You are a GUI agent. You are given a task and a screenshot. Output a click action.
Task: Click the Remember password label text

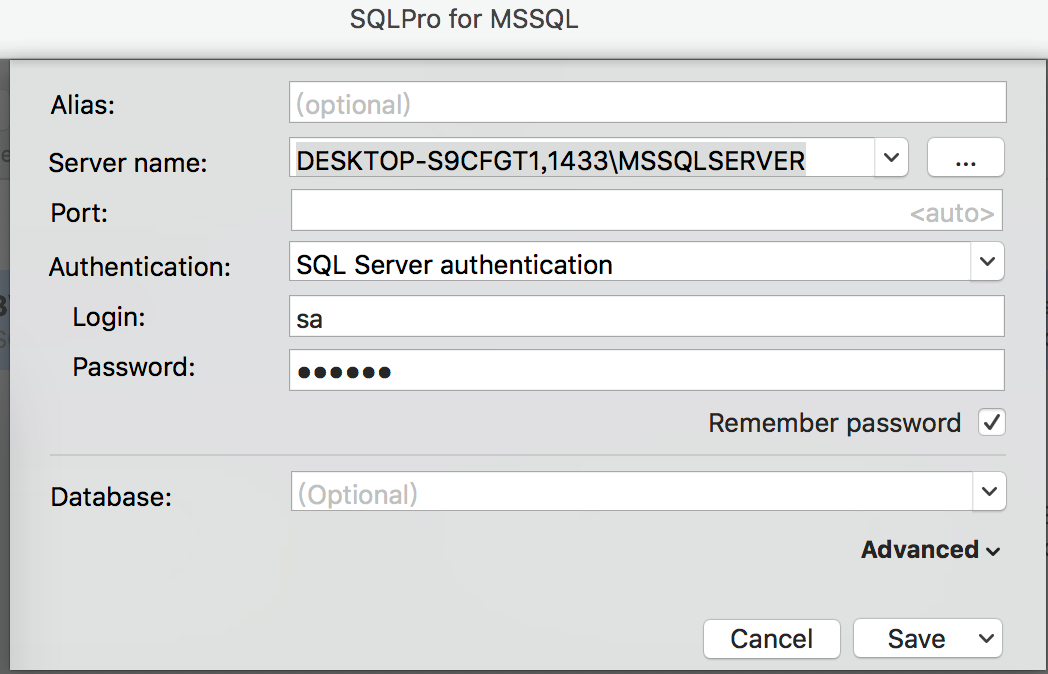pos(834,423)
